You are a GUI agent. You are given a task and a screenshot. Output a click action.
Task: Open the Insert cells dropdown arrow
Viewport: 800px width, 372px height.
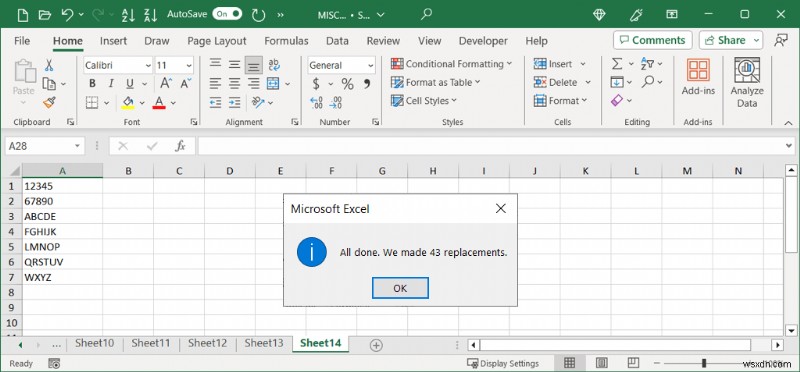(x=583, y=64)
